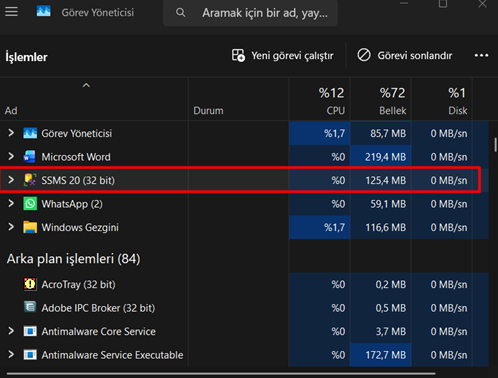
Task: Click the search magnifier icon
Action: (x=181, y=13)
